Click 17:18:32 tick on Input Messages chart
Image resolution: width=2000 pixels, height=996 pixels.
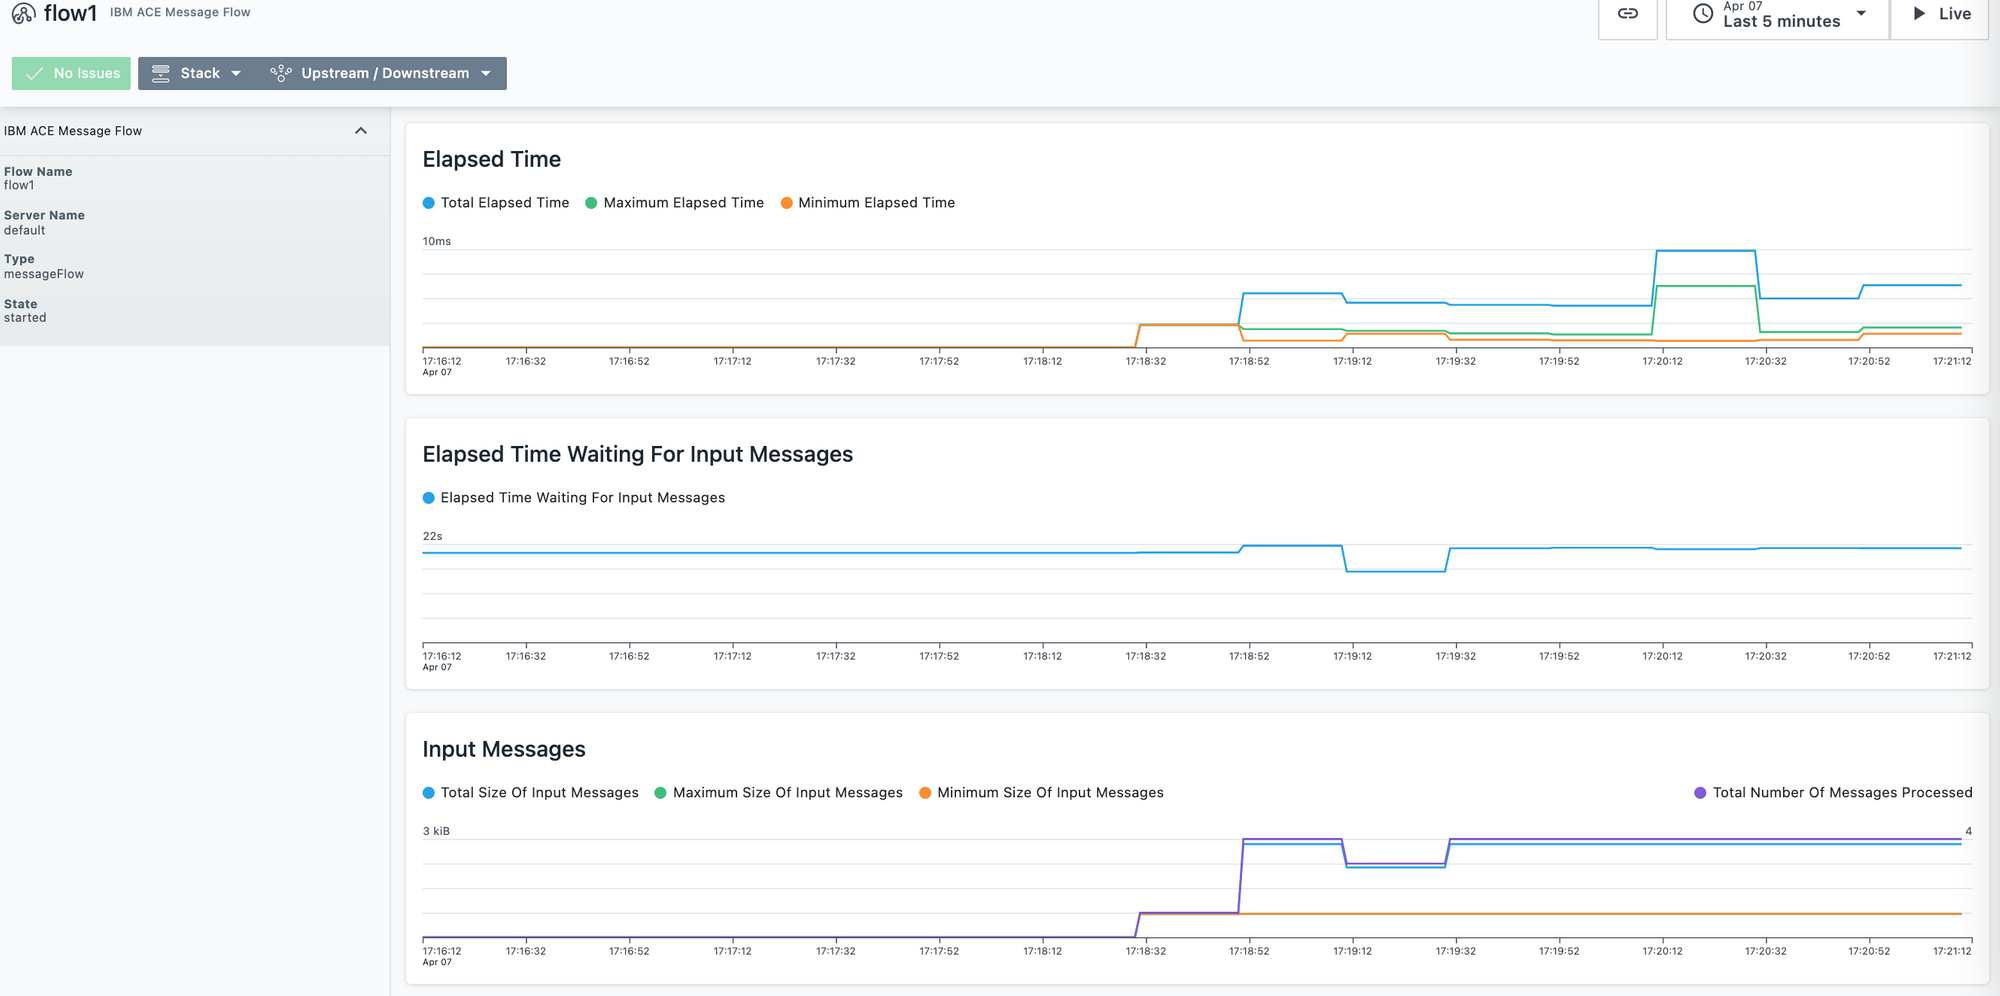click(x=1146, y=952)
